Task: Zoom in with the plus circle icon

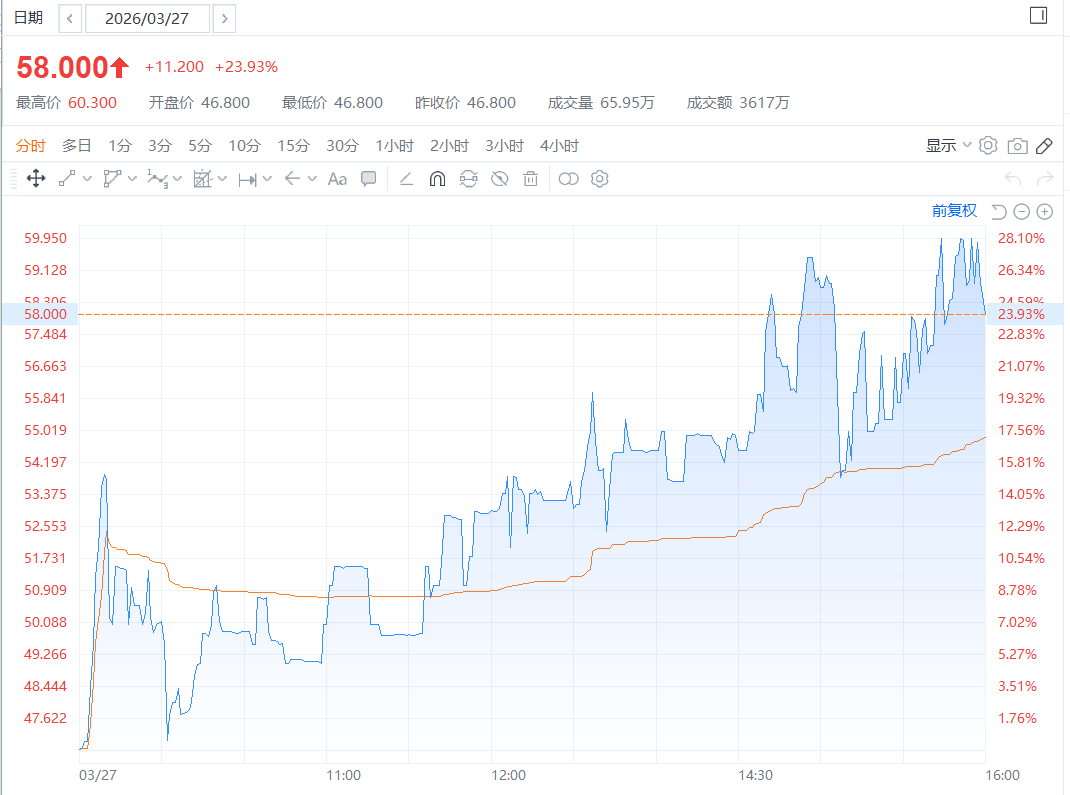Action: point(1045,211)
